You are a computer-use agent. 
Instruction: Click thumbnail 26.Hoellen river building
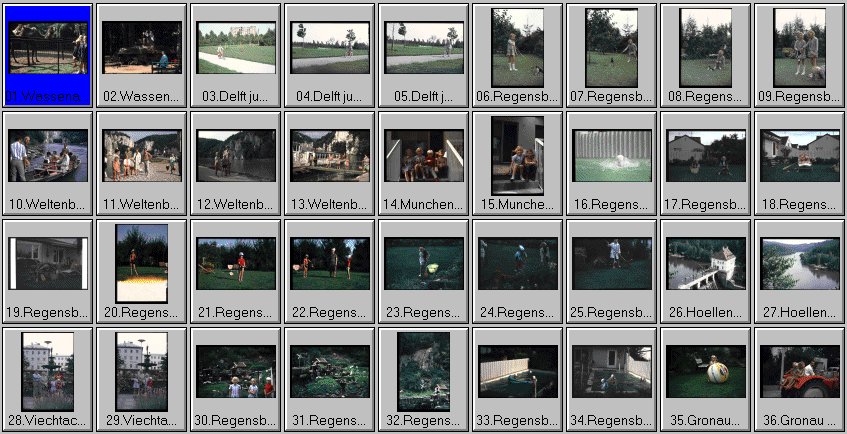706,264
